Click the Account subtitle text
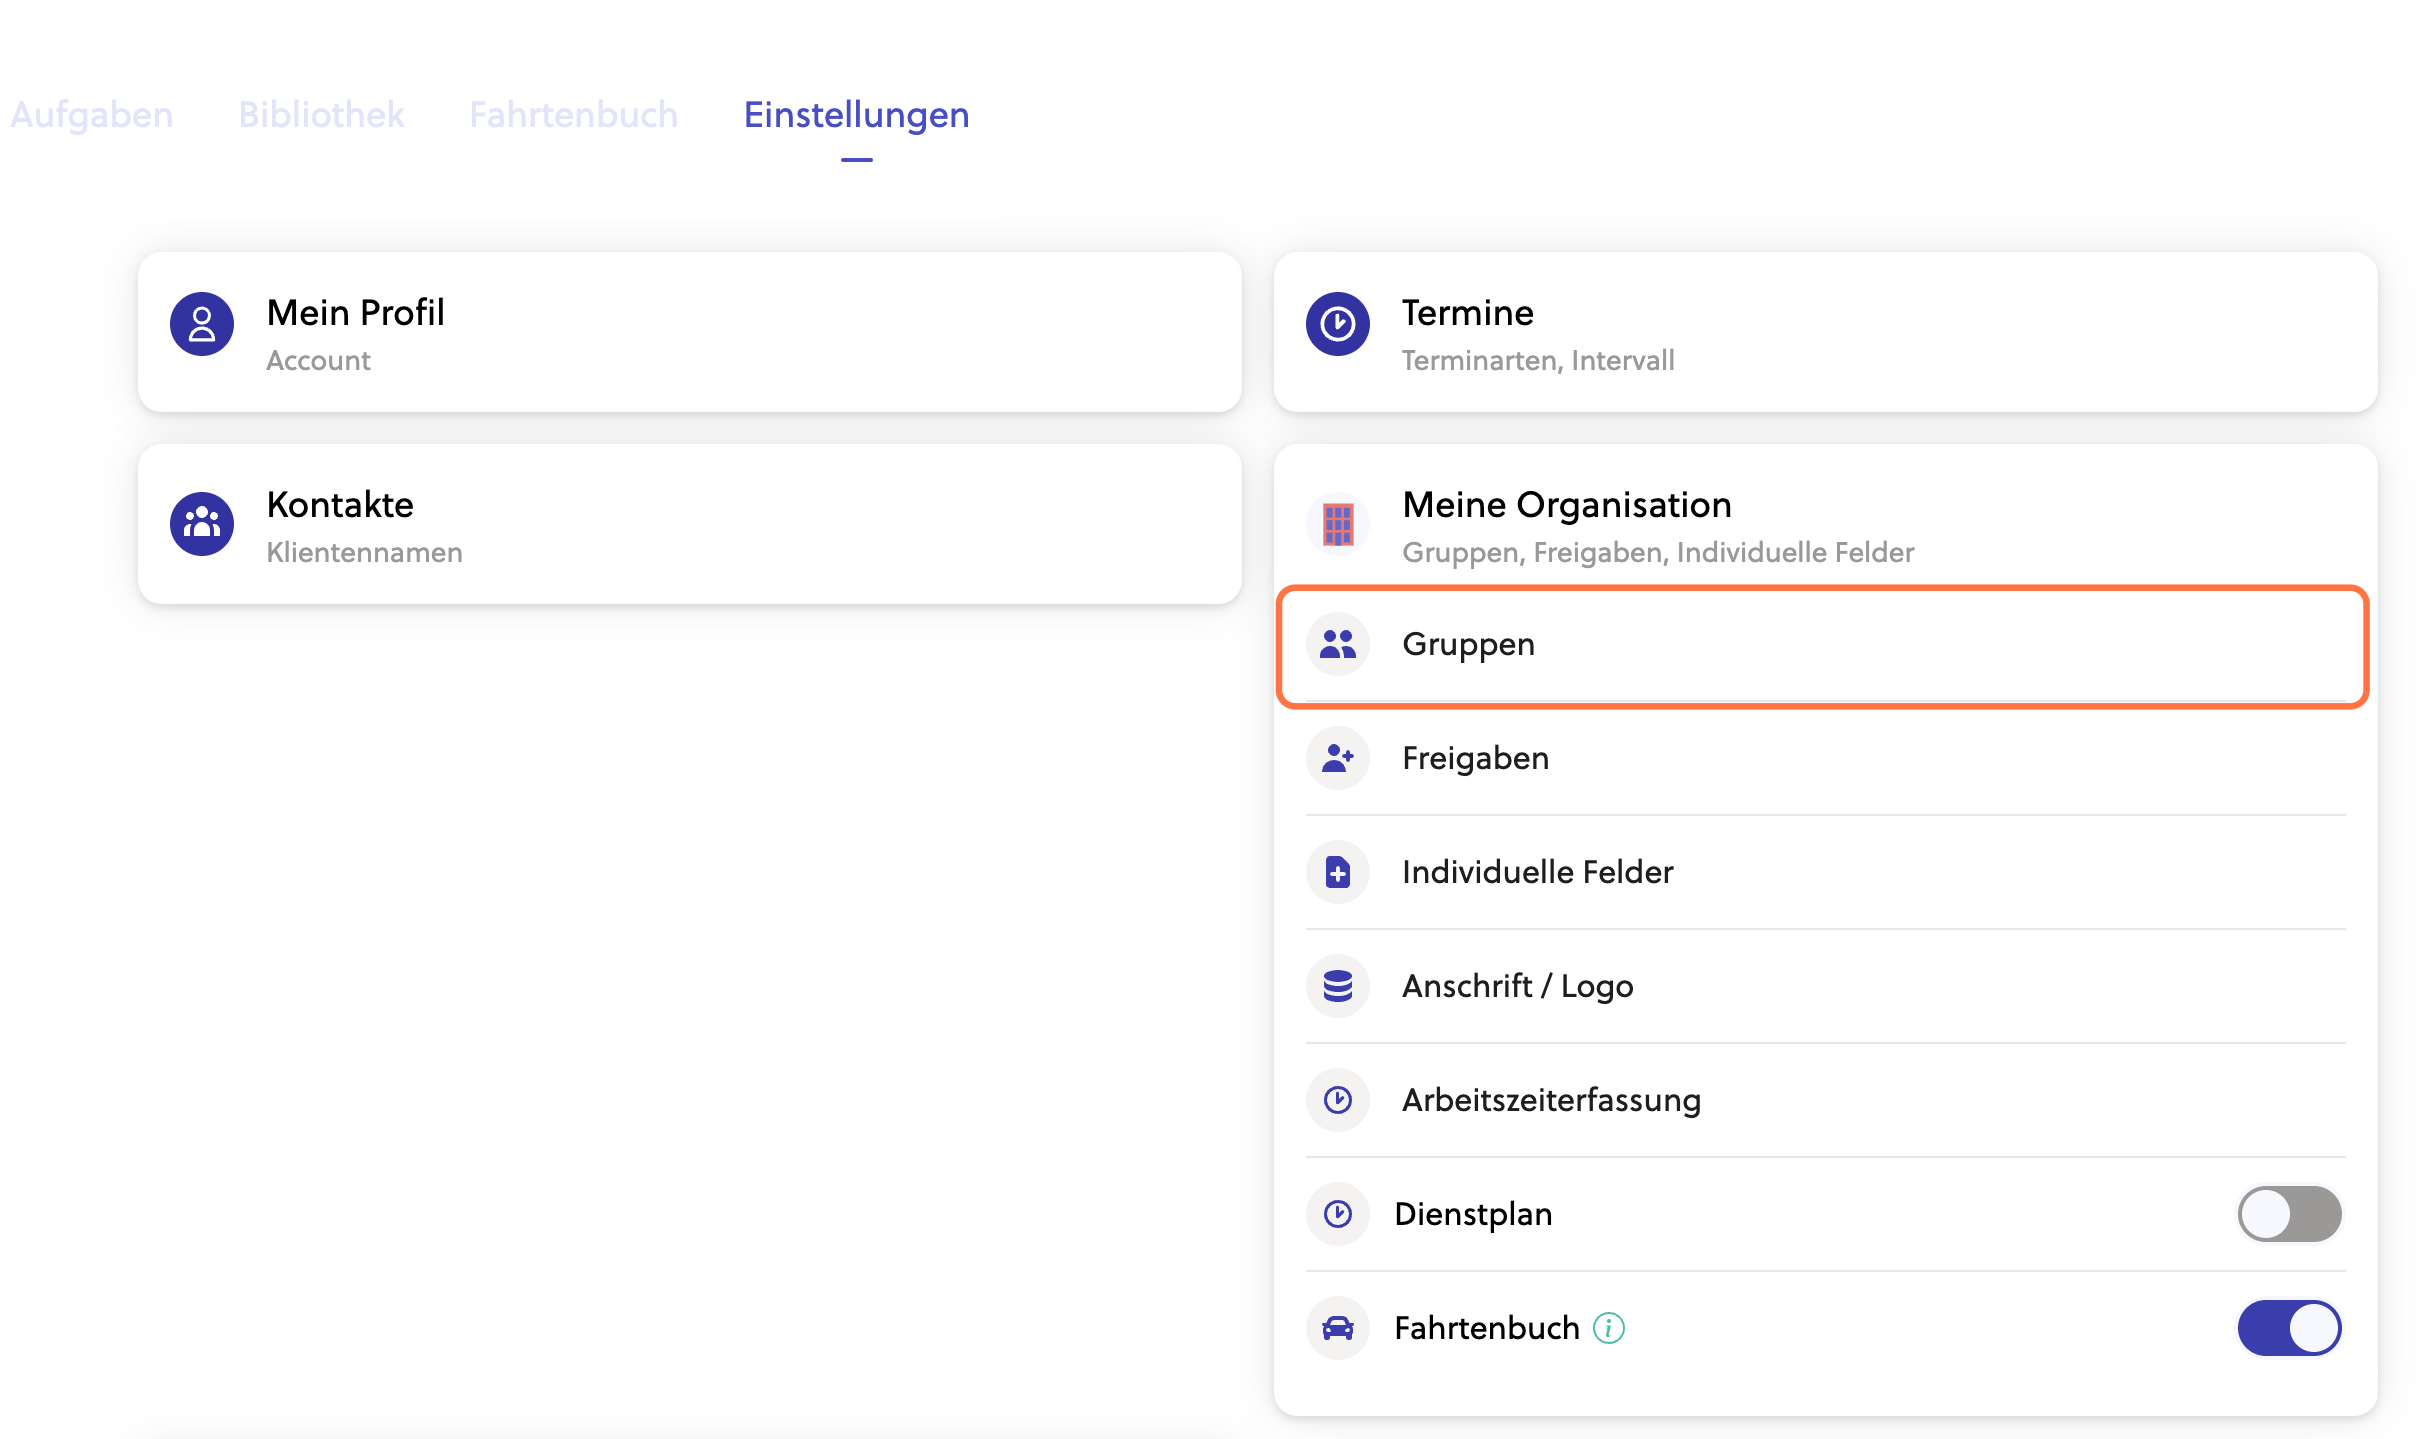Viewport: 2431px width, 1439px height. pyautogui.click(x=318, y=360)
